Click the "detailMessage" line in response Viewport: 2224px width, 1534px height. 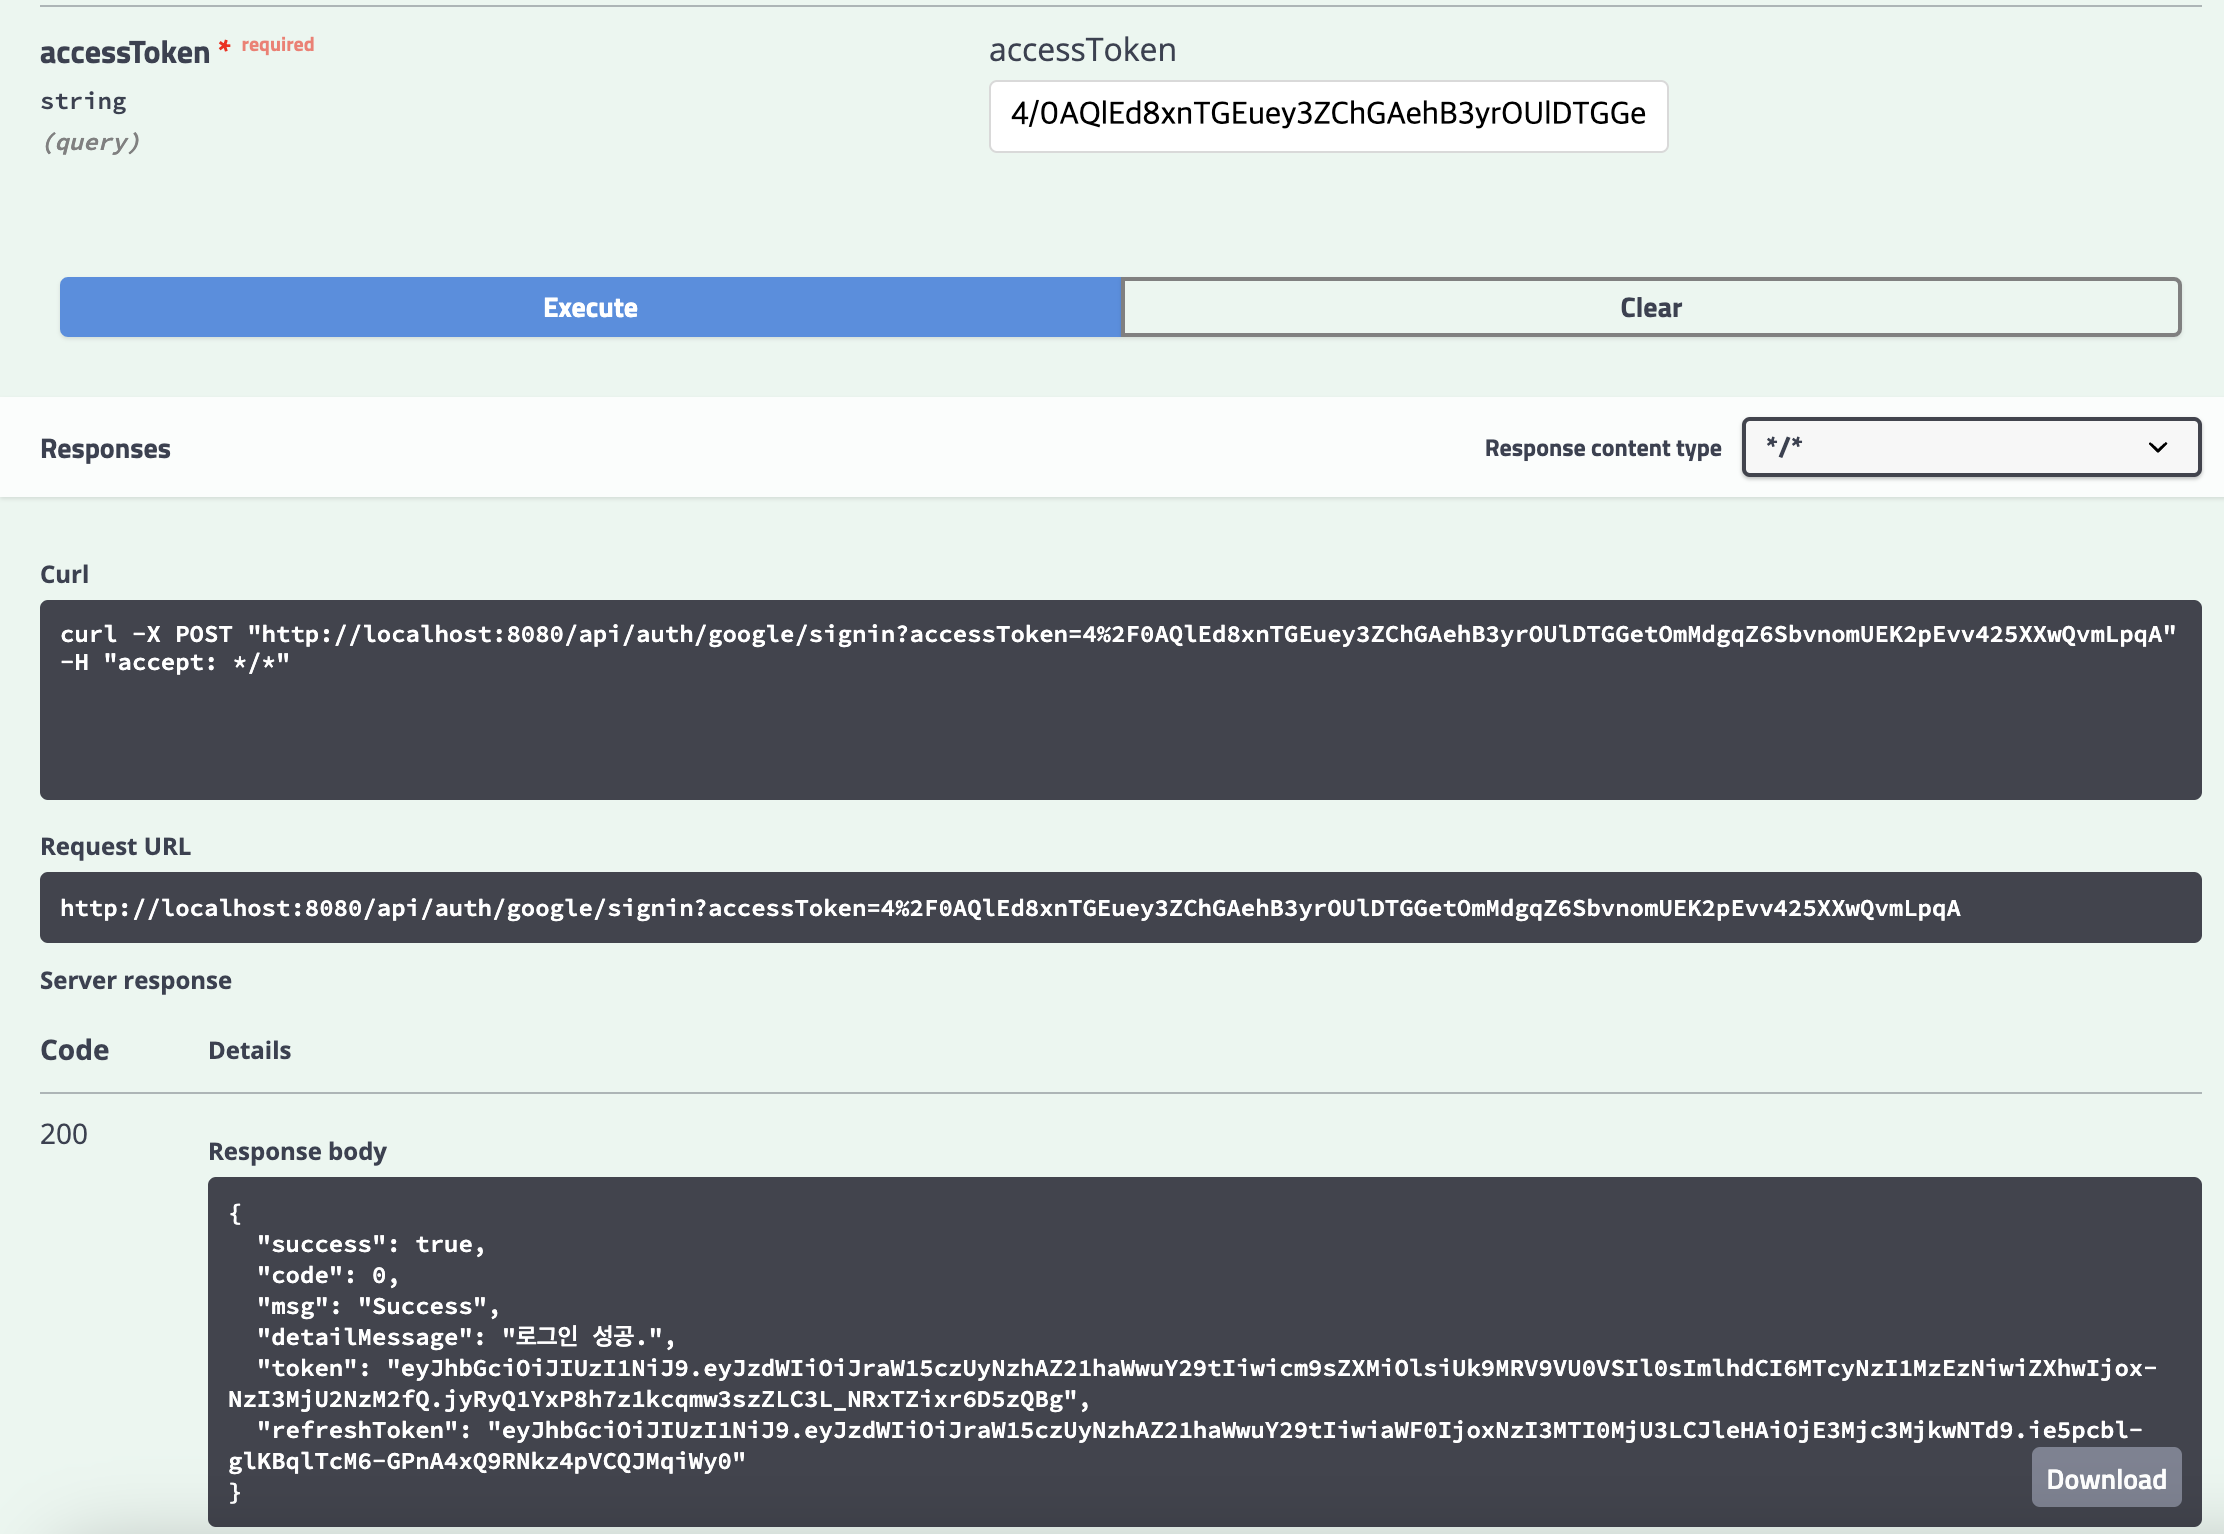pos(466,1337)
